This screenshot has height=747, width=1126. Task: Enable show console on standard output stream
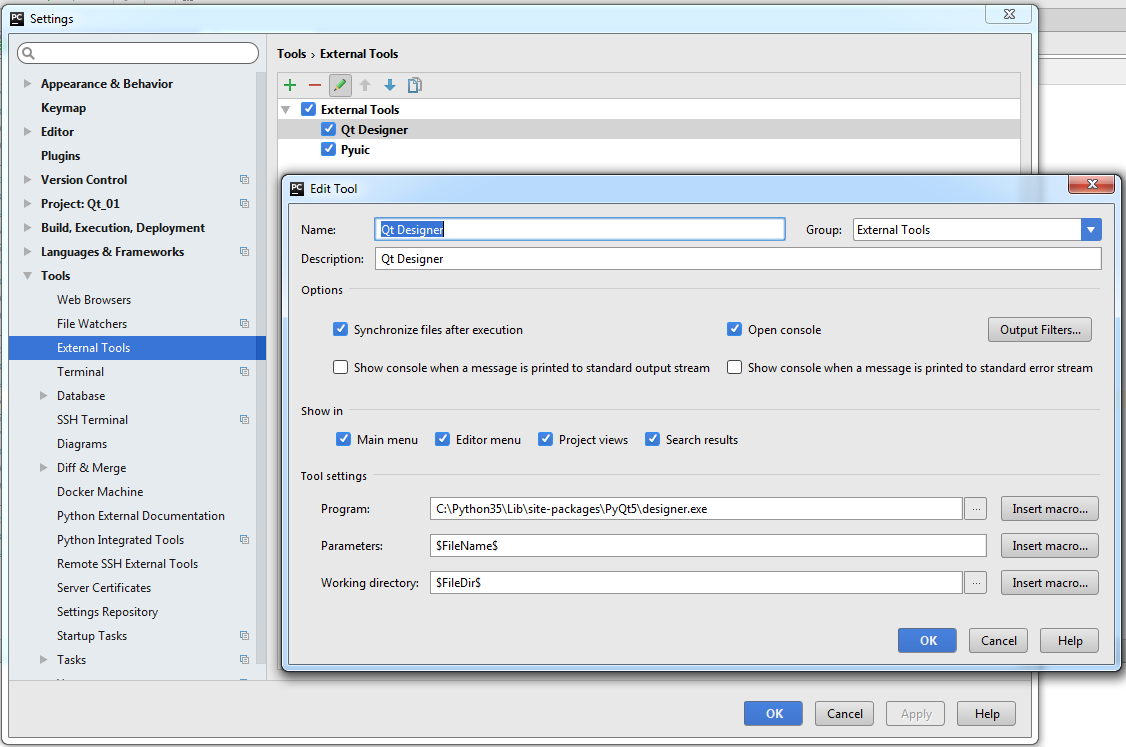(x=340, y=368)
